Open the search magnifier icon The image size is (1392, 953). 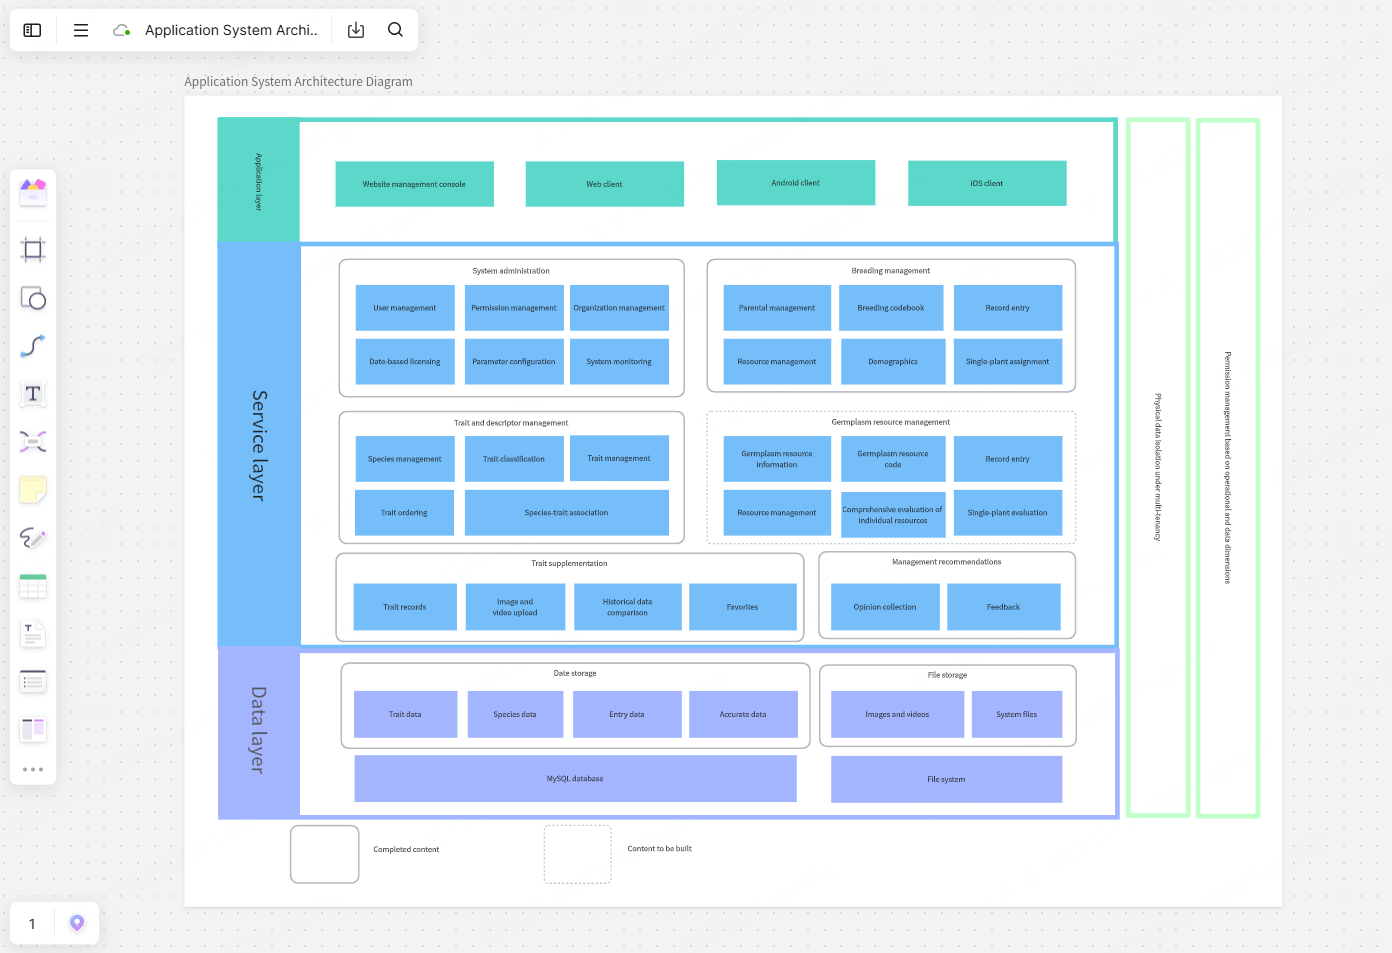(x=396, y=30)
